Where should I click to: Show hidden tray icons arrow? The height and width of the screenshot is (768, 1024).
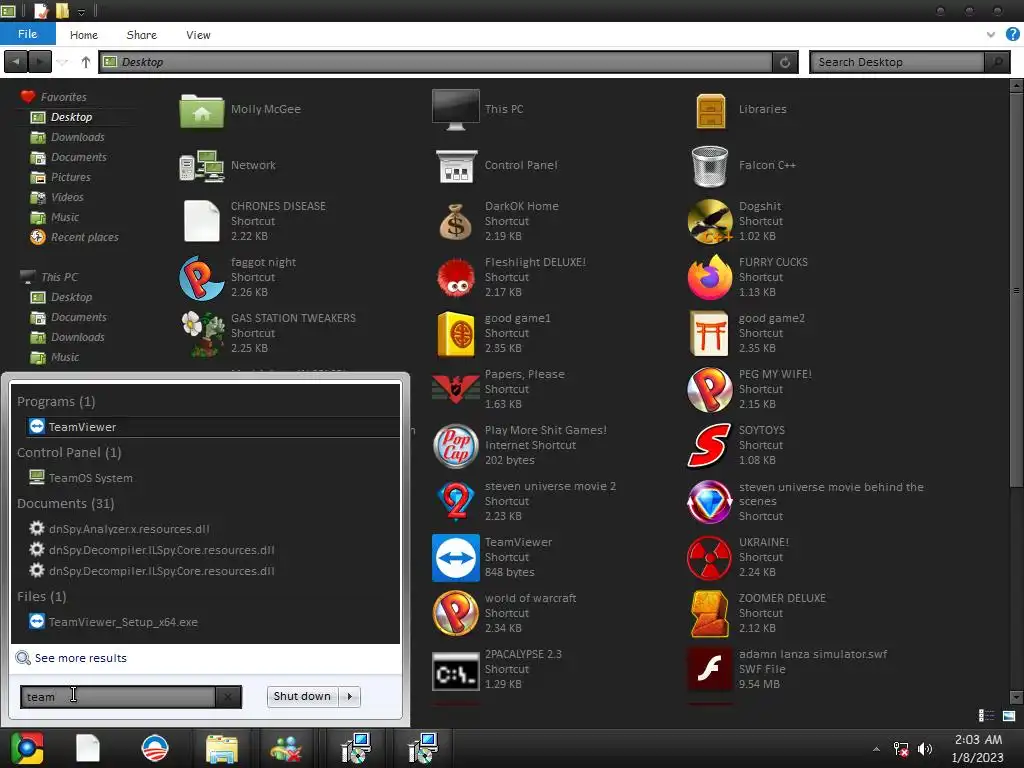[x=876, y=749]
